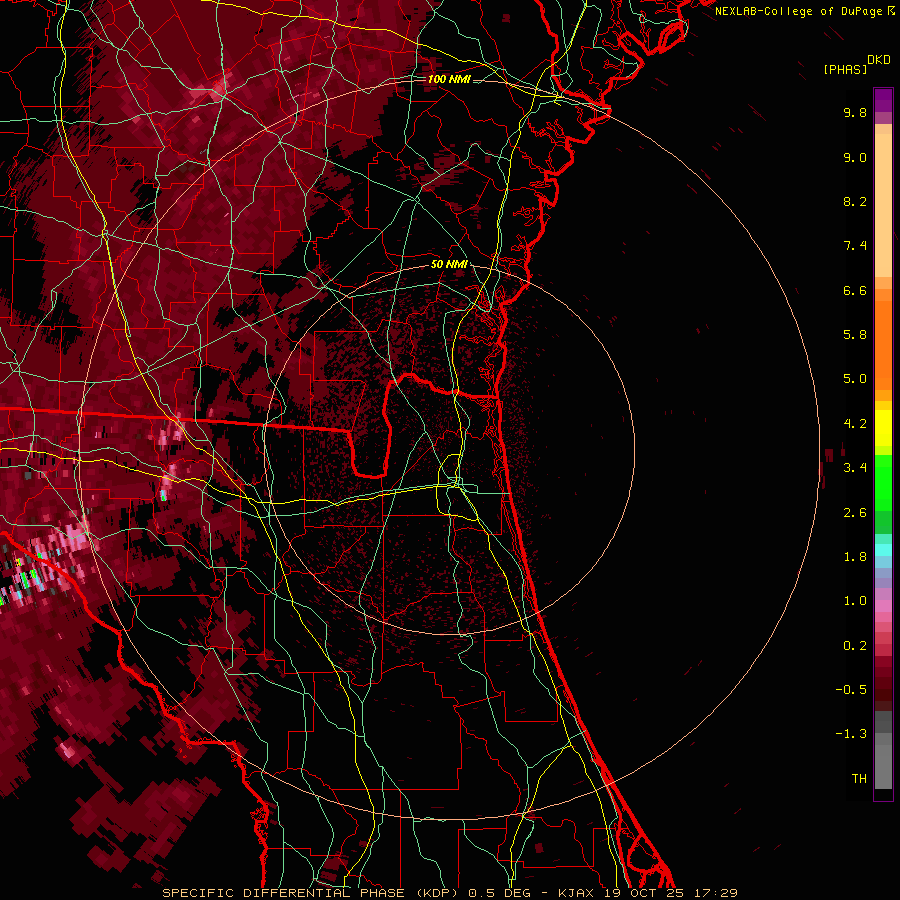Select the 5.8 scale value
The image size is (900, 900).
pyautogui.click(x=855, y=335)
